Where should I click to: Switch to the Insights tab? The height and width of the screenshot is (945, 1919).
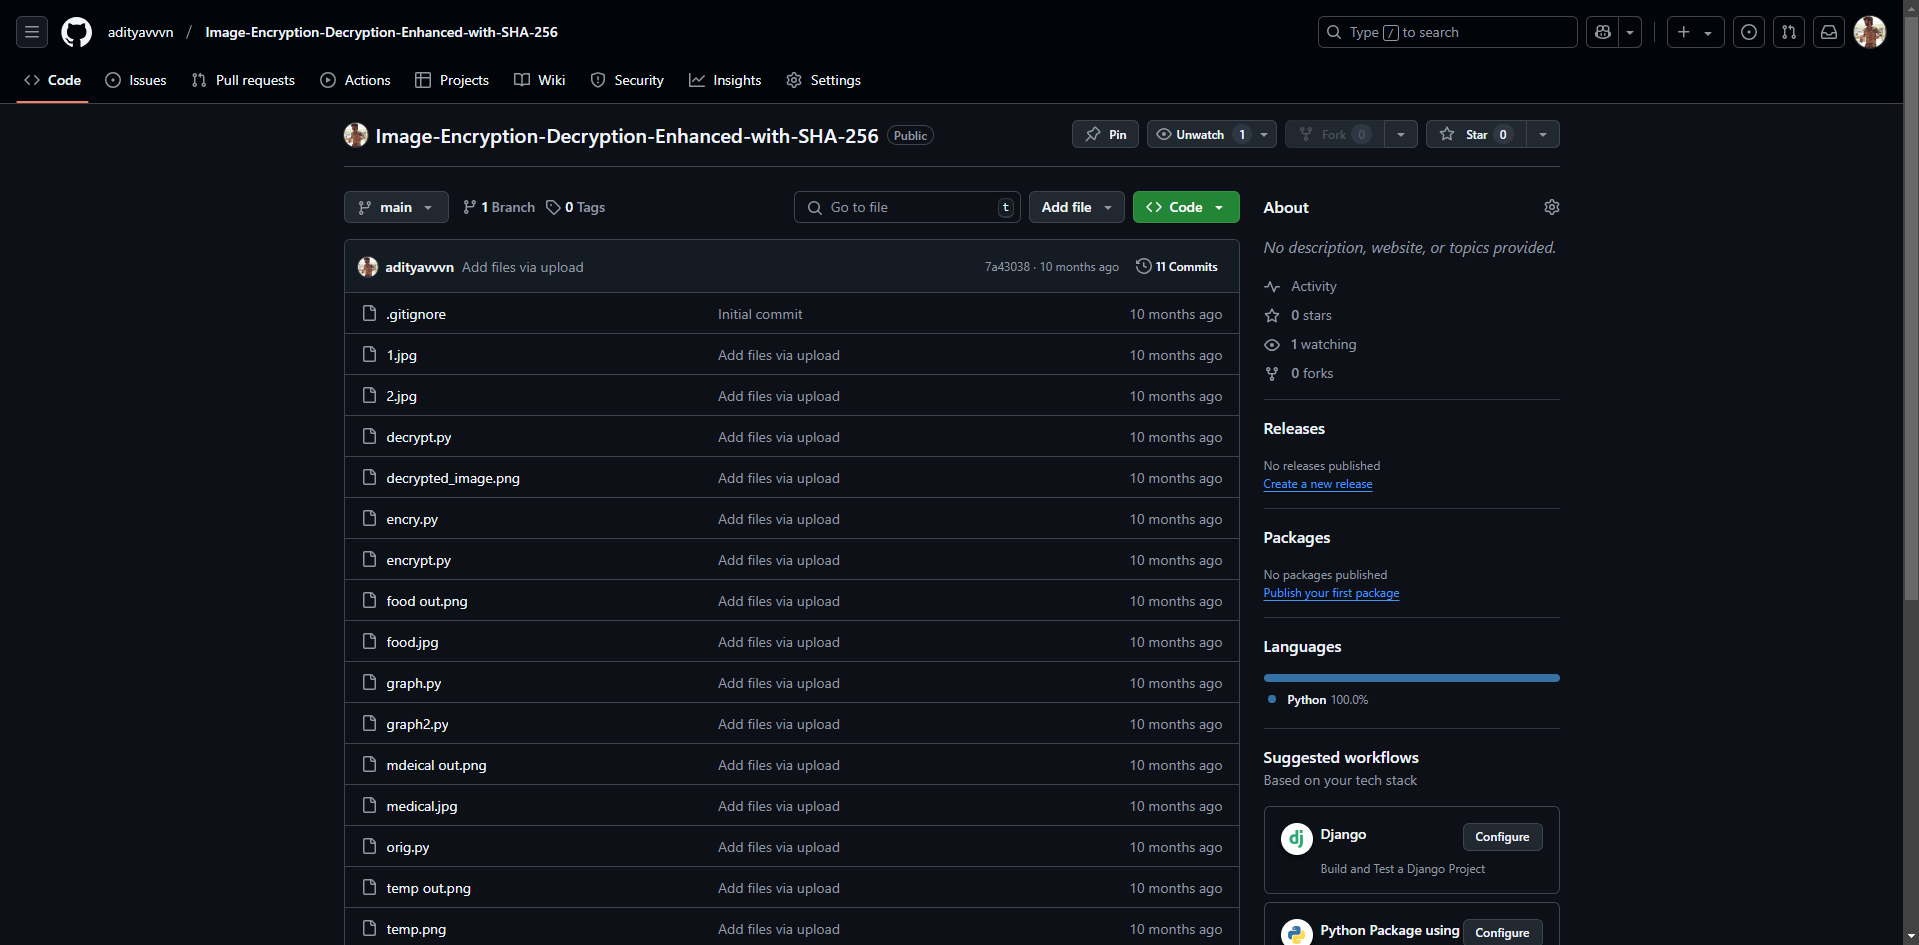click(725, 80)
